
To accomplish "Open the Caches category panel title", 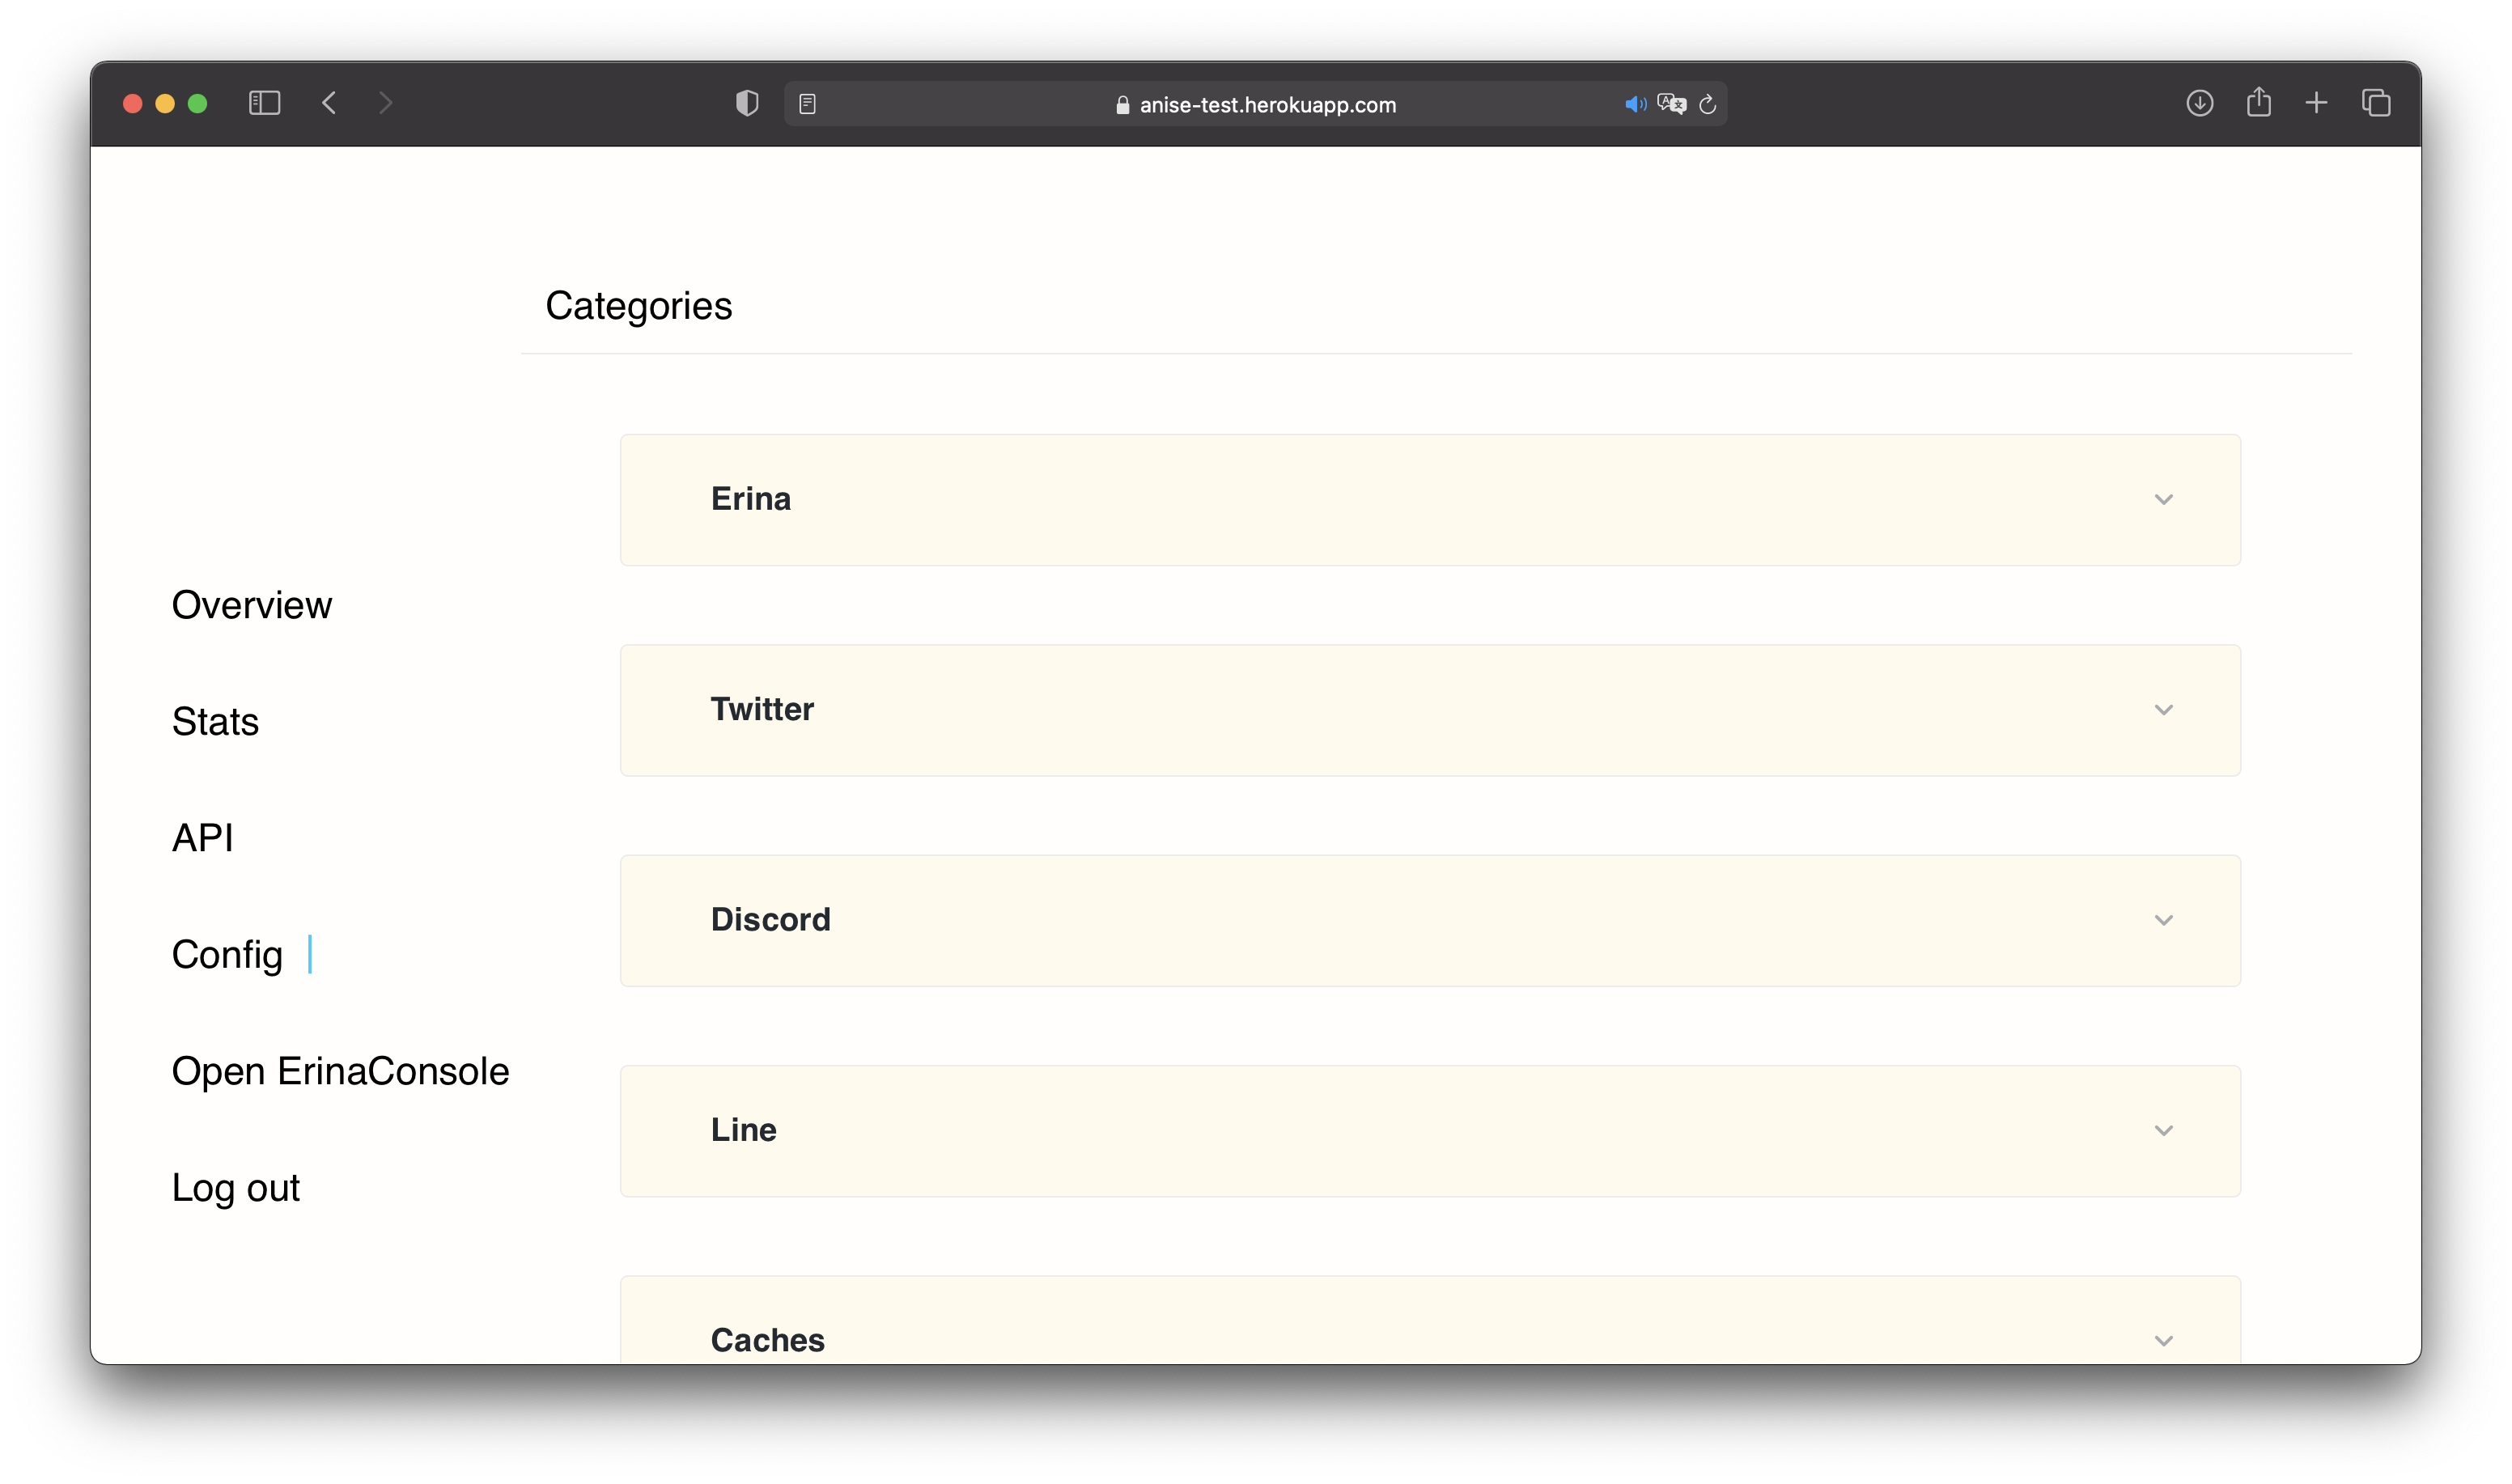I will (x=767, y=1340).
